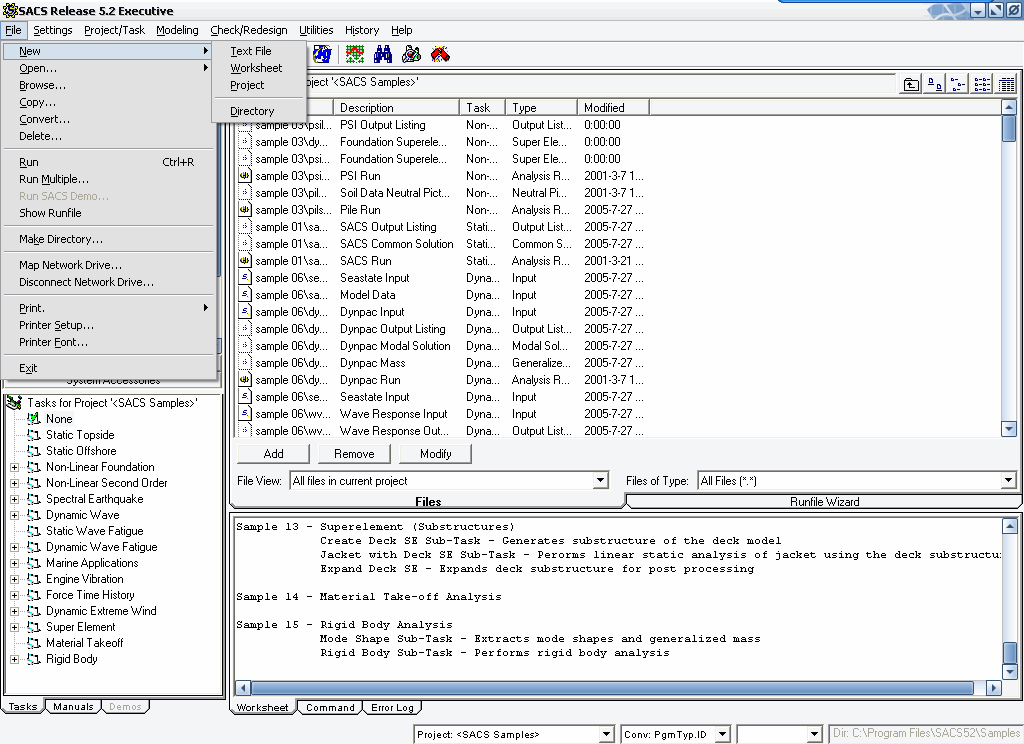Click the Wave Response Input file icon

[x=245, y=413]
